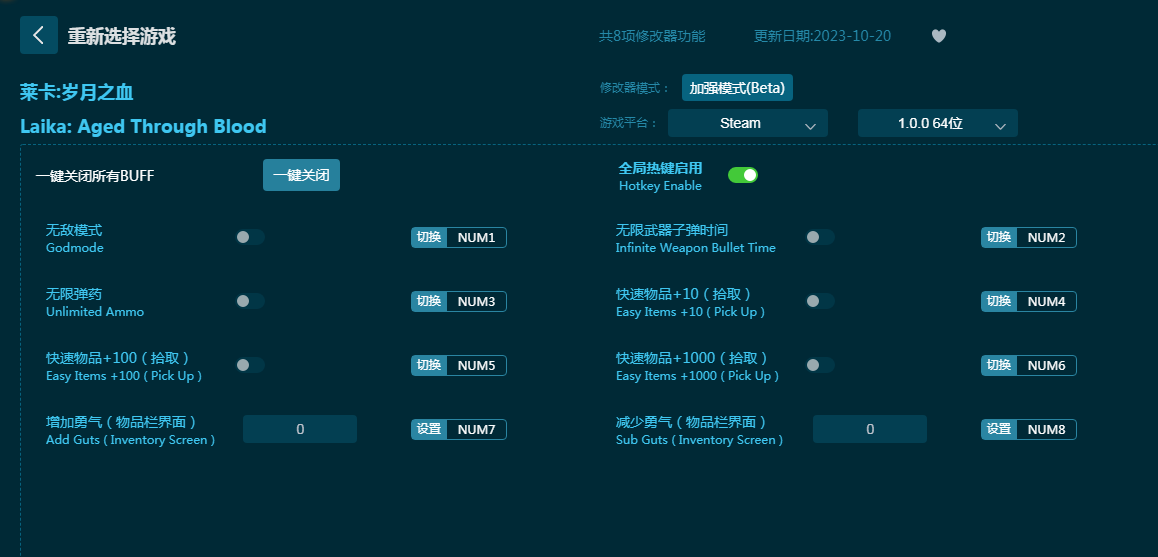Screen dimensions: 1158x557
Task: Click the back arrow icon
Action: pos(39,35)
